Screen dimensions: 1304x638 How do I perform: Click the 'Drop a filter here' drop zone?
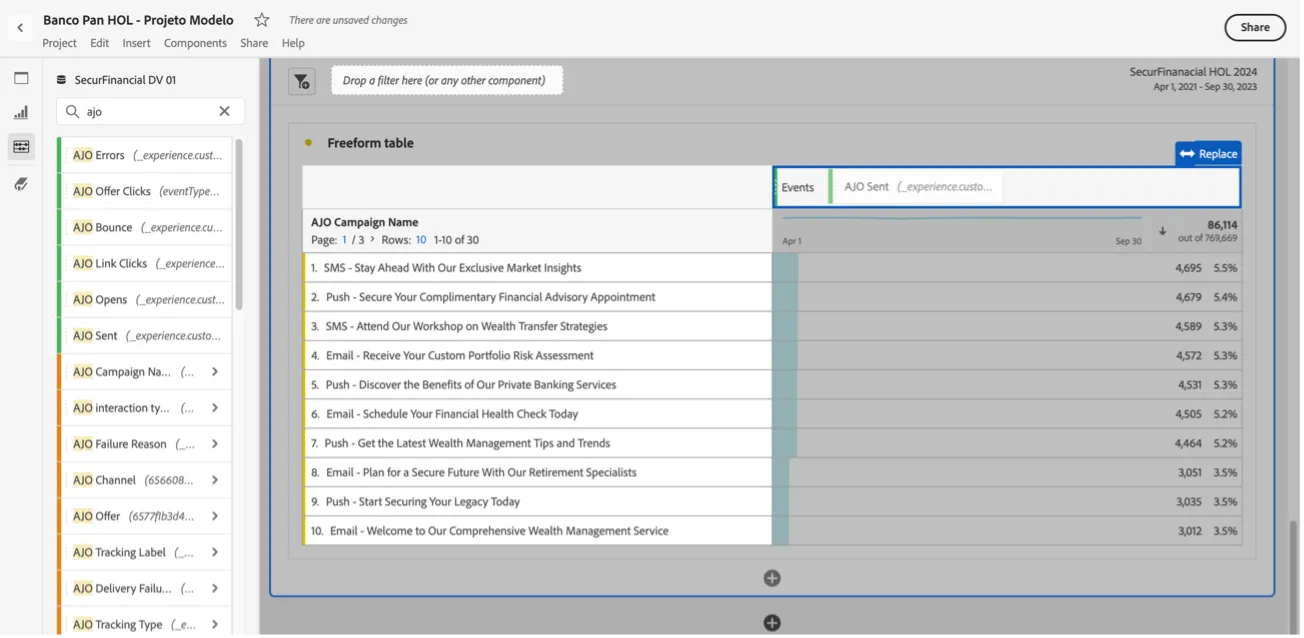pos(446,81)
